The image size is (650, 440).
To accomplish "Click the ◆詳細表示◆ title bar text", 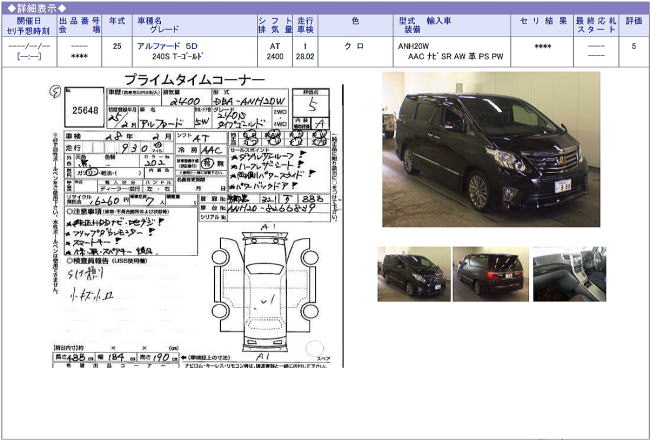I will click(37, 8).
